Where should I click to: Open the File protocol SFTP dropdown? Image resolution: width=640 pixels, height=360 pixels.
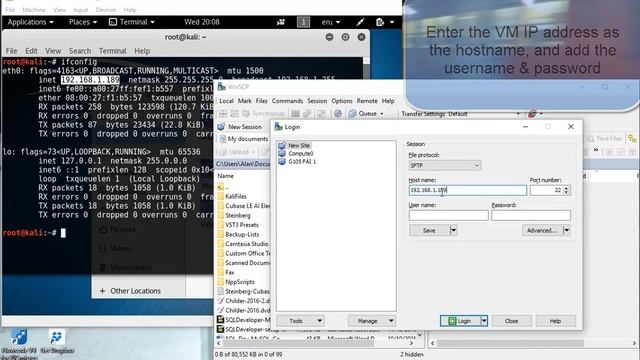(444, 165)
